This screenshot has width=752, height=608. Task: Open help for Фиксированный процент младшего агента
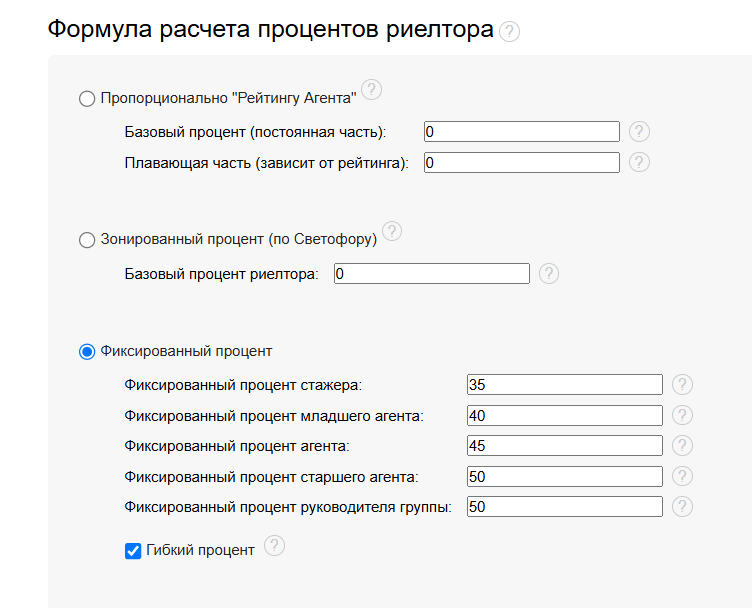click(x=682, y=416)
